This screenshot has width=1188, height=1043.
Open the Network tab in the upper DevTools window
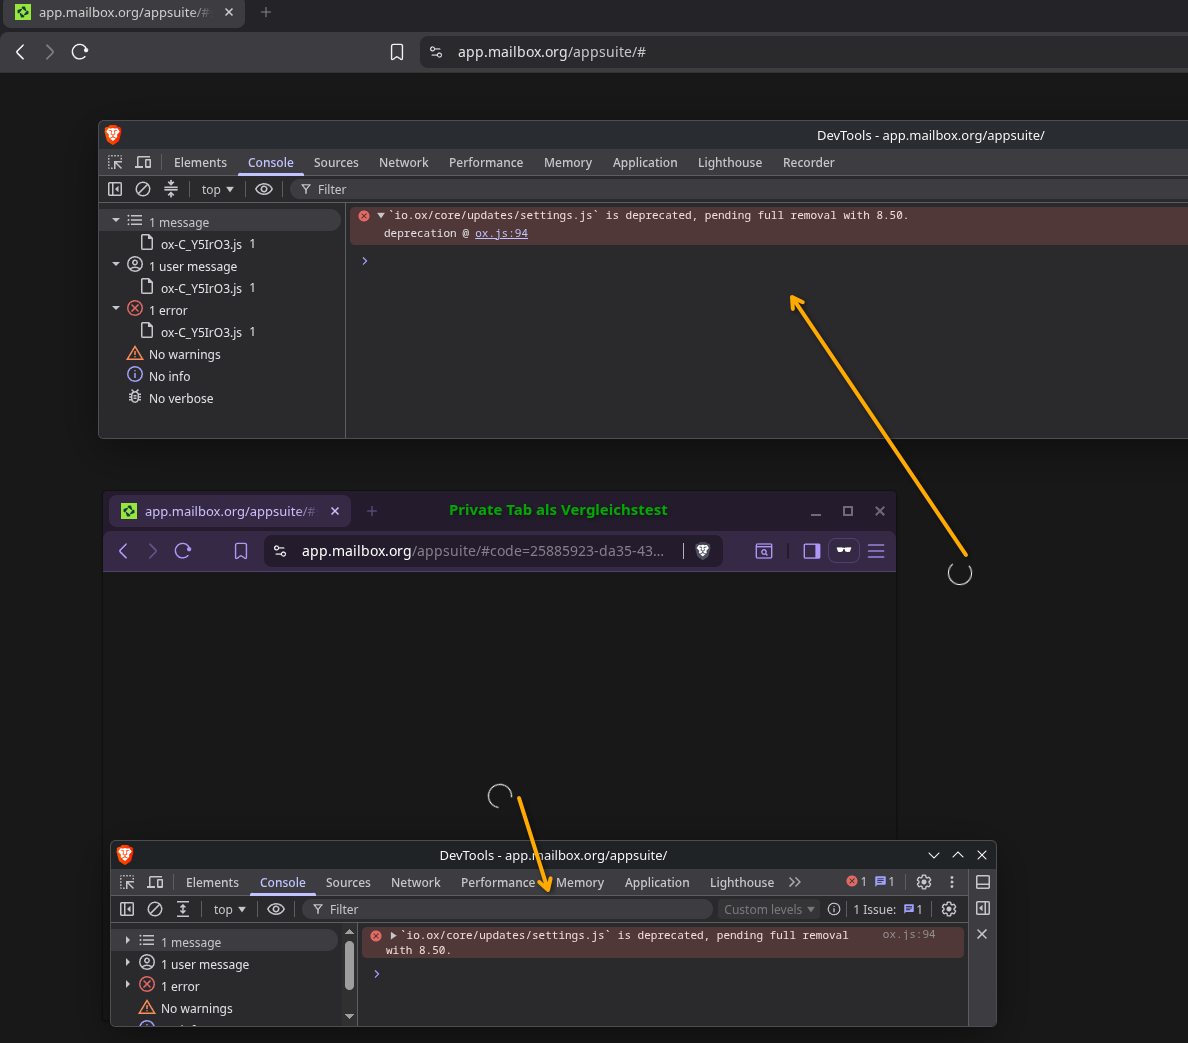tap(403, 162)
